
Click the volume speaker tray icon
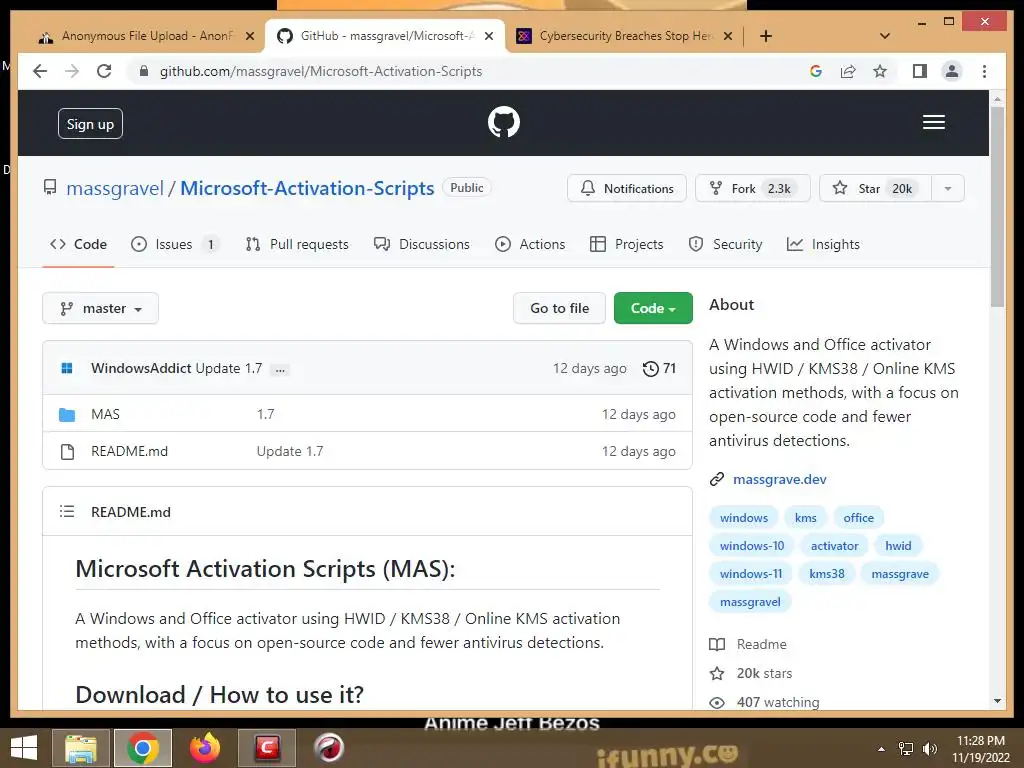coord(929,749)
